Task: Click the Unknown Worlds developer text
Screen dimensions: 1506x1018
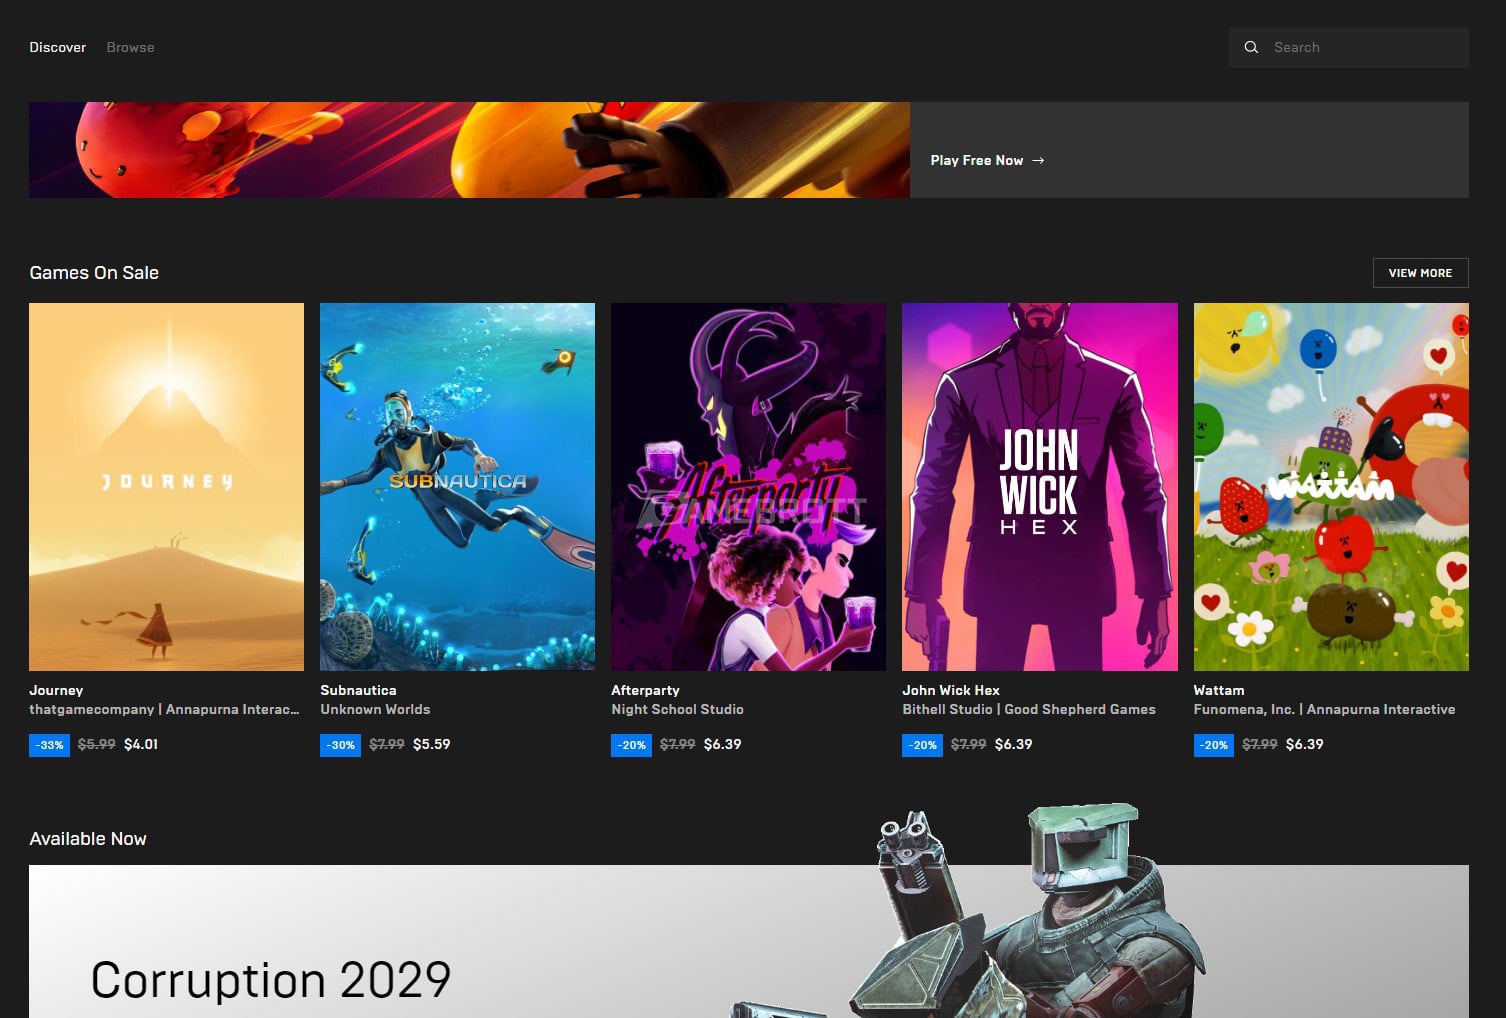Action: pos(375,709)
